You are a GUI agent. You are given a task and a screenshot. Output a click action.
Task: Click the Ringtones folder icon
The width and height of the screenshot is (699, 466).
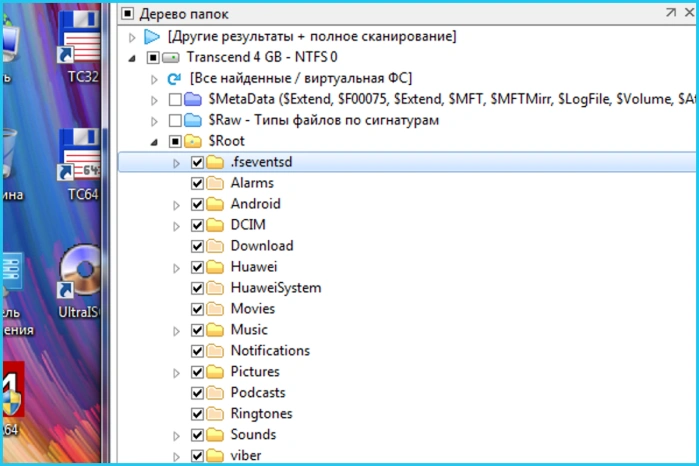click(215, 414)
